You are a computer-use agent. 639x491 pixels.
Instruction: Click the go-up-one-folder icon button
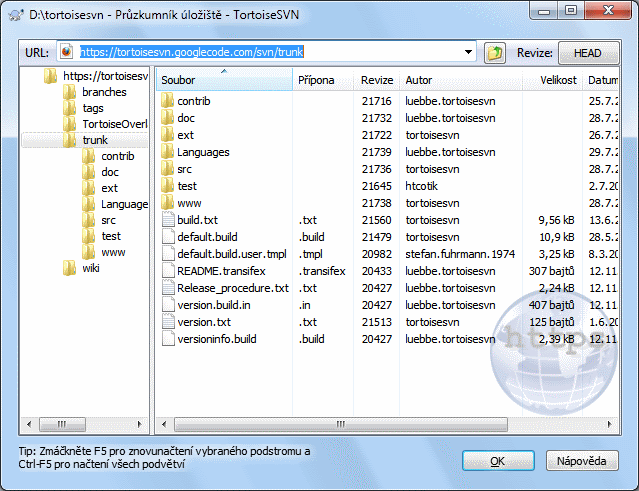click(x=495, y=53)
